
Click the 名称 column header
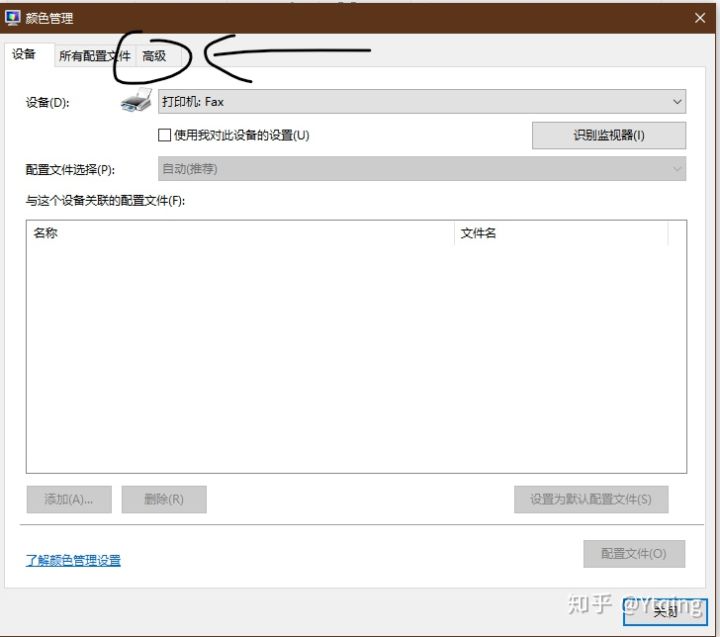click(x=240, y=233)
